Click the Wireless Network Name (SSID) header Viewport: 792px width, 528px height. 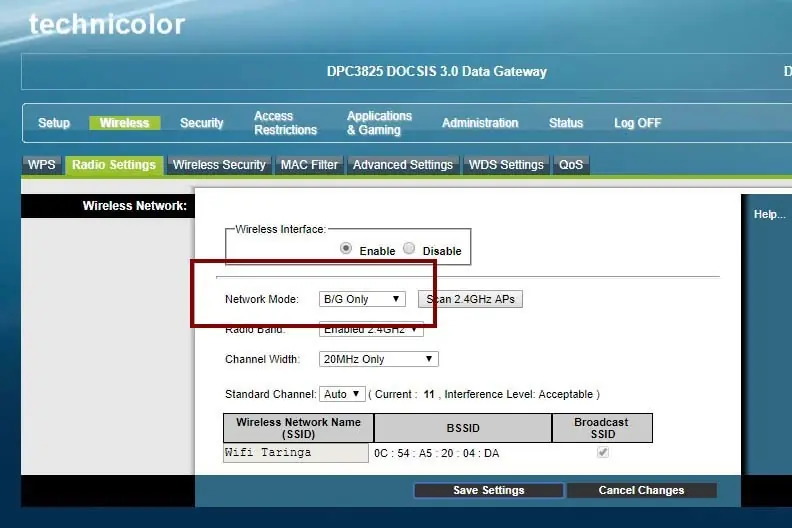click(299, 428)
